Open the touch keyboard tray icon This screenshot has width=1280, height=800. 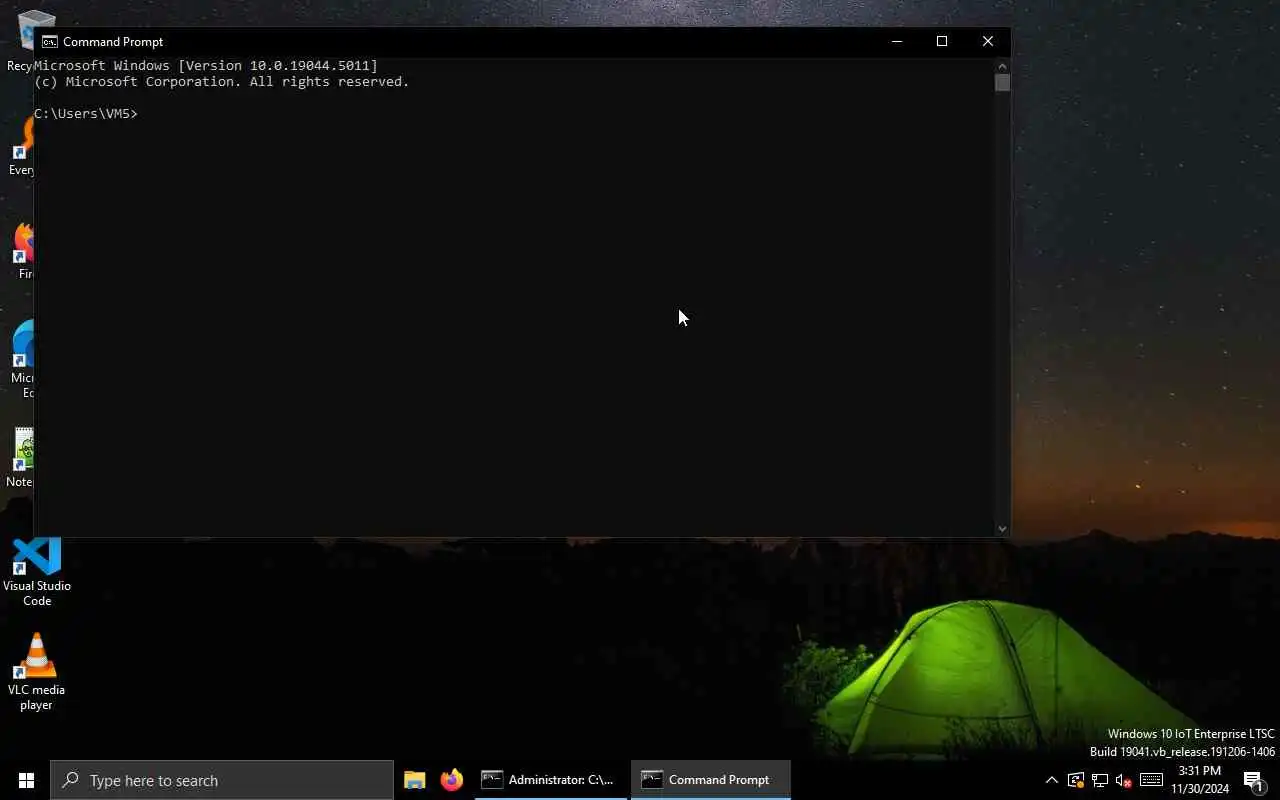point(1151,780)
